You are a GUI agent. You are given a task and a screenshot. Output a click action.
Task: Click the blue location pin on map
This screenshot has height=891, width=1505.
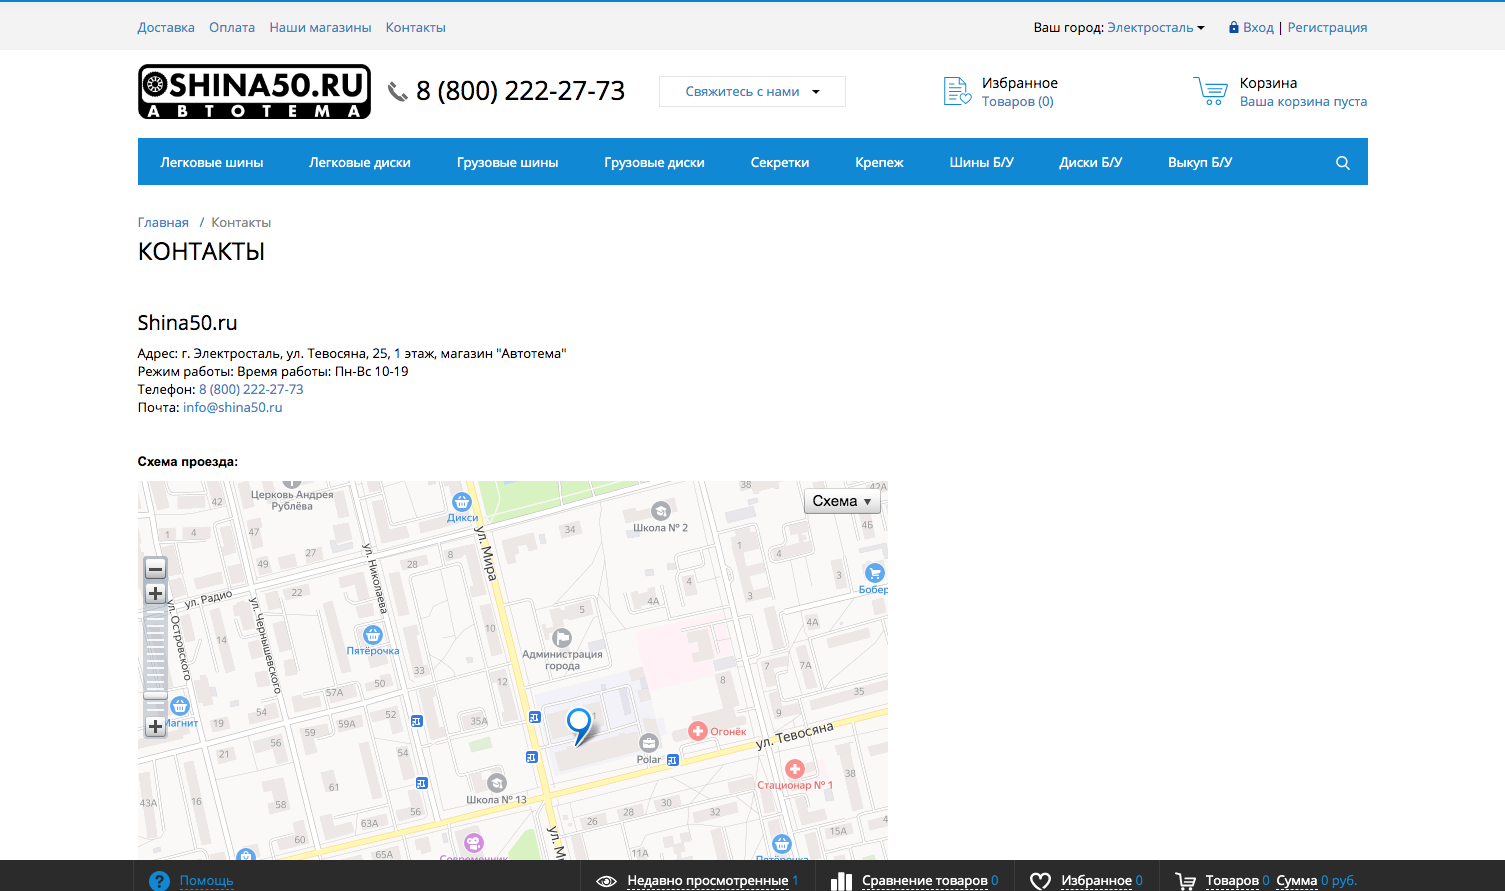click(580, 727)
